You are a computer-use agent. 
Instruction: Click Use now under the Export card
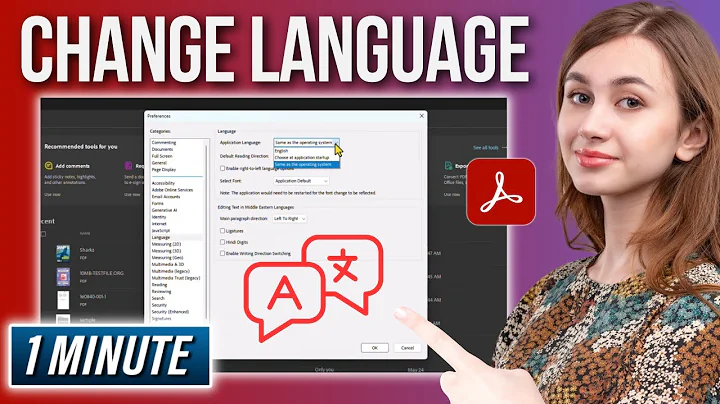pyautogui.click(x=452, y=195)
